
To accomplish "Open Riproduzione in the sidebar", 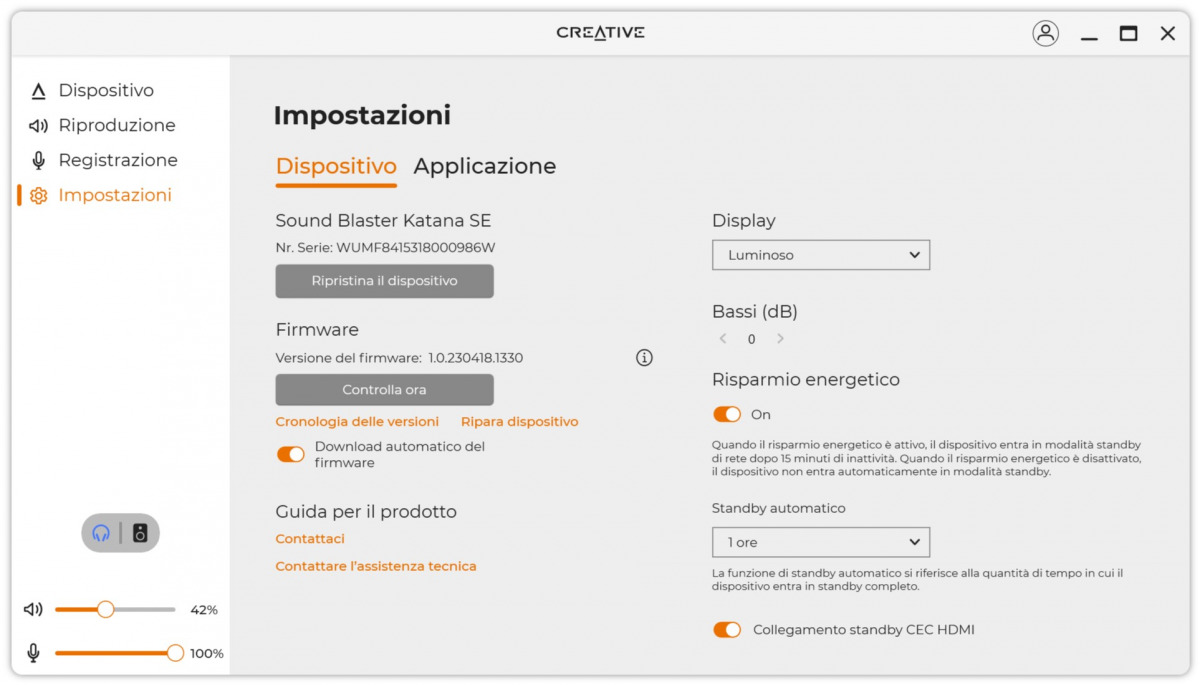I will click(116, 125).
